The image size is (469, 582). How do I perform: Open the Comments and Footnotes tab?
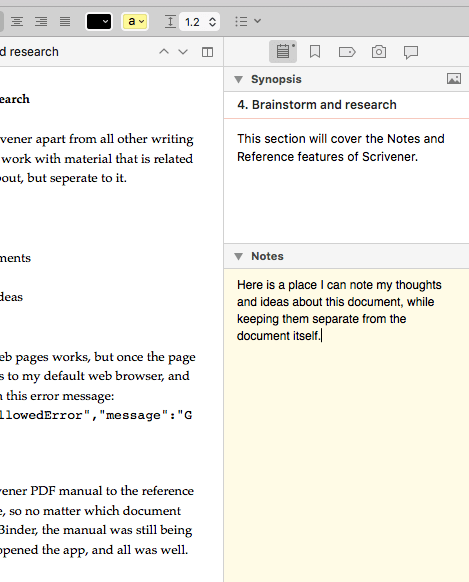(x=411, y=52)
